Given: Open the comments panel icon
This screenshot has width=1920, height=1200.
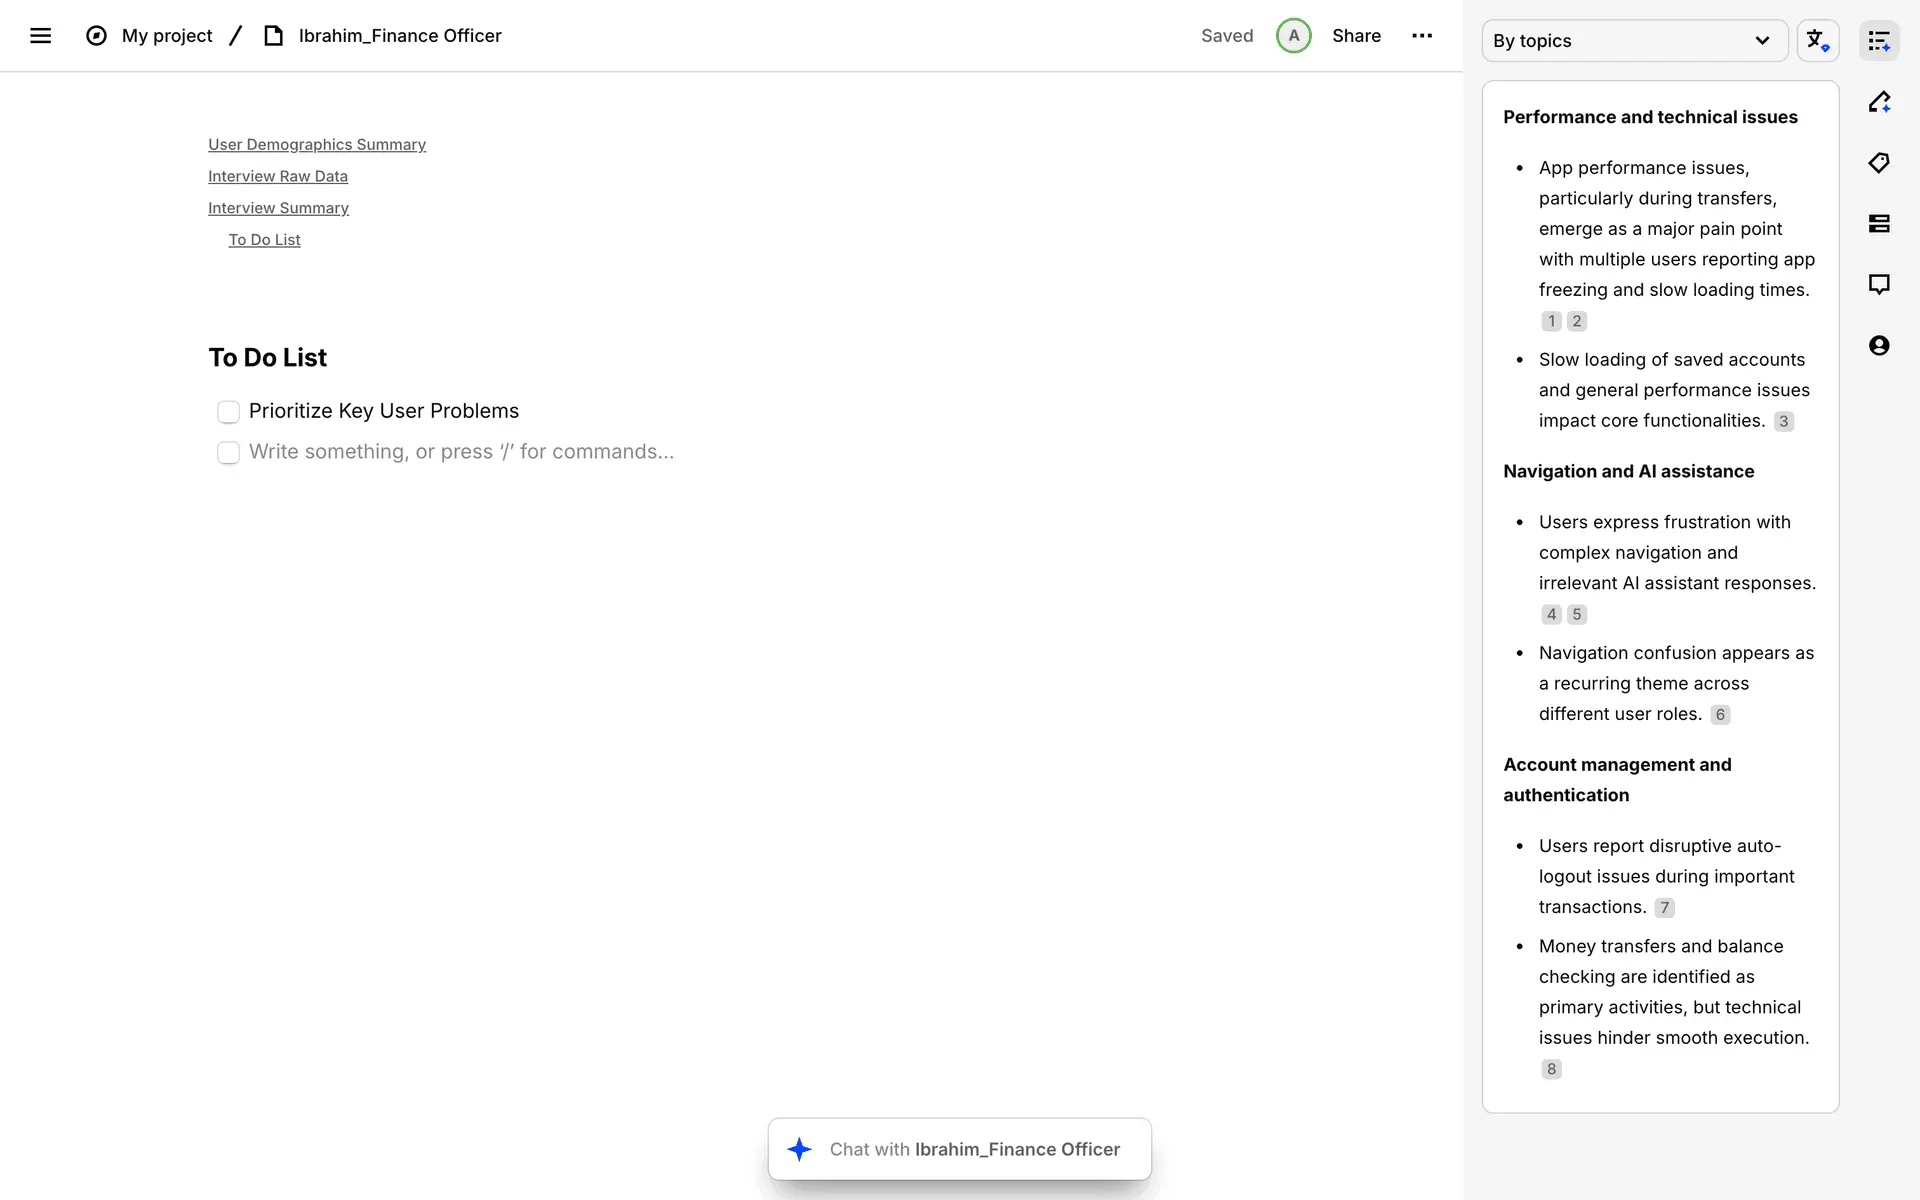Looking at the screenshot, I should click(x=1879, y=285).
